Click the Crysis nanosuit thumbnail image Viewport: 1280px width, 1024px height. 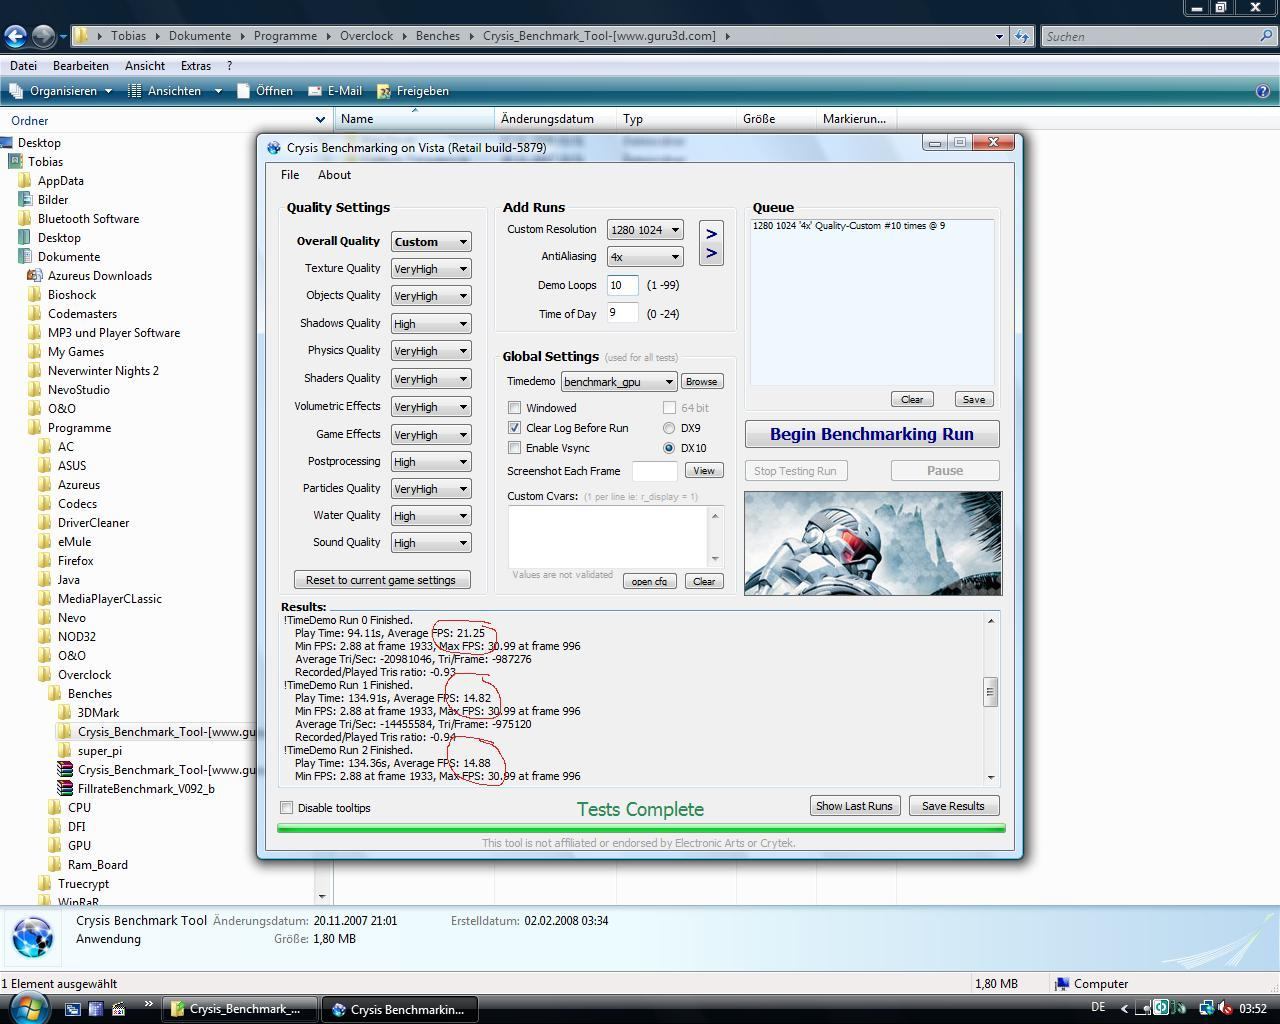873,543
